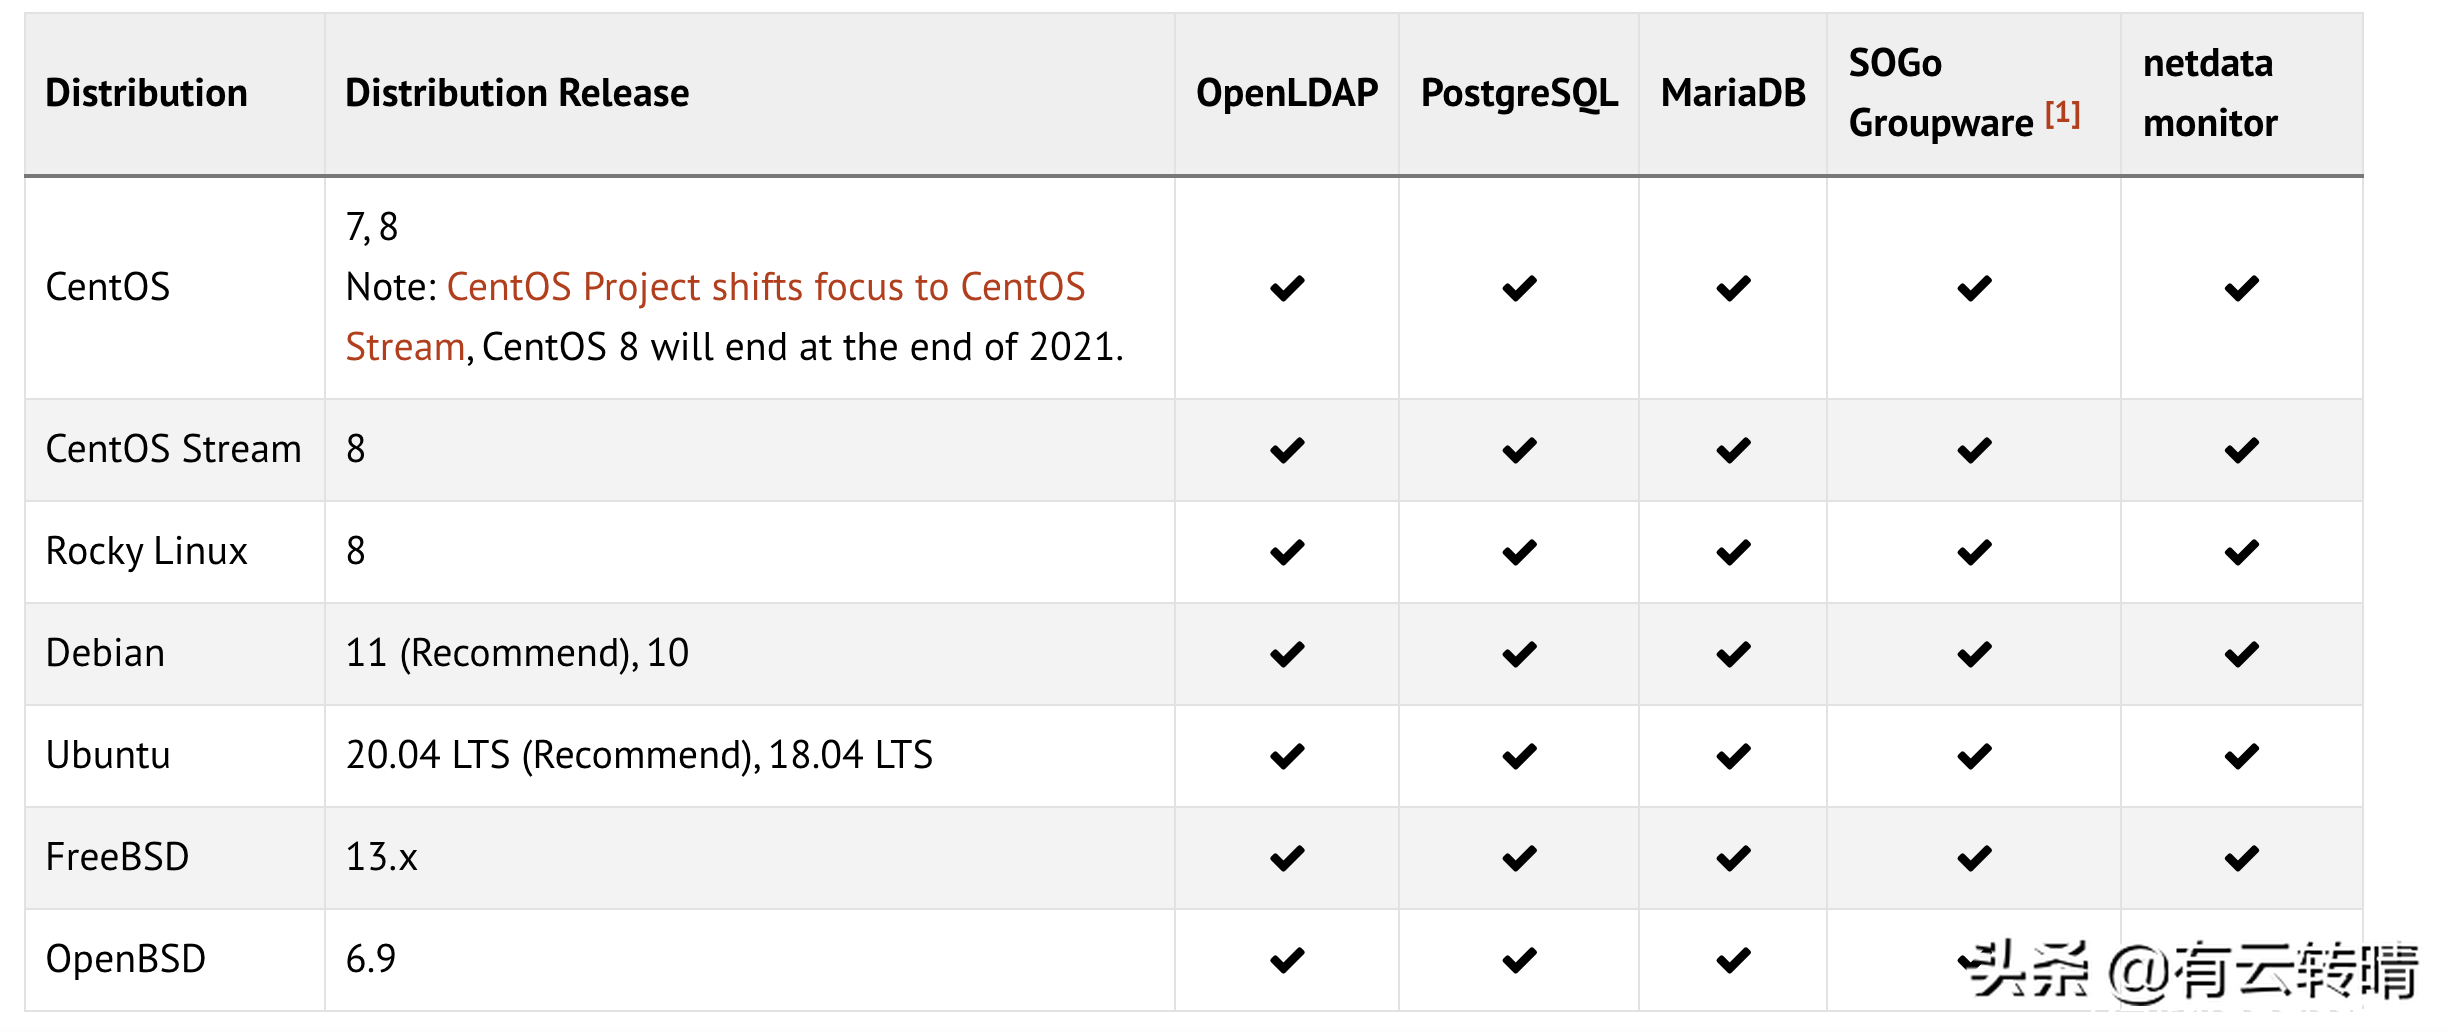Open the CentOS Project shifts focus link
The image size is (2450, 1032).
(765, 288)
